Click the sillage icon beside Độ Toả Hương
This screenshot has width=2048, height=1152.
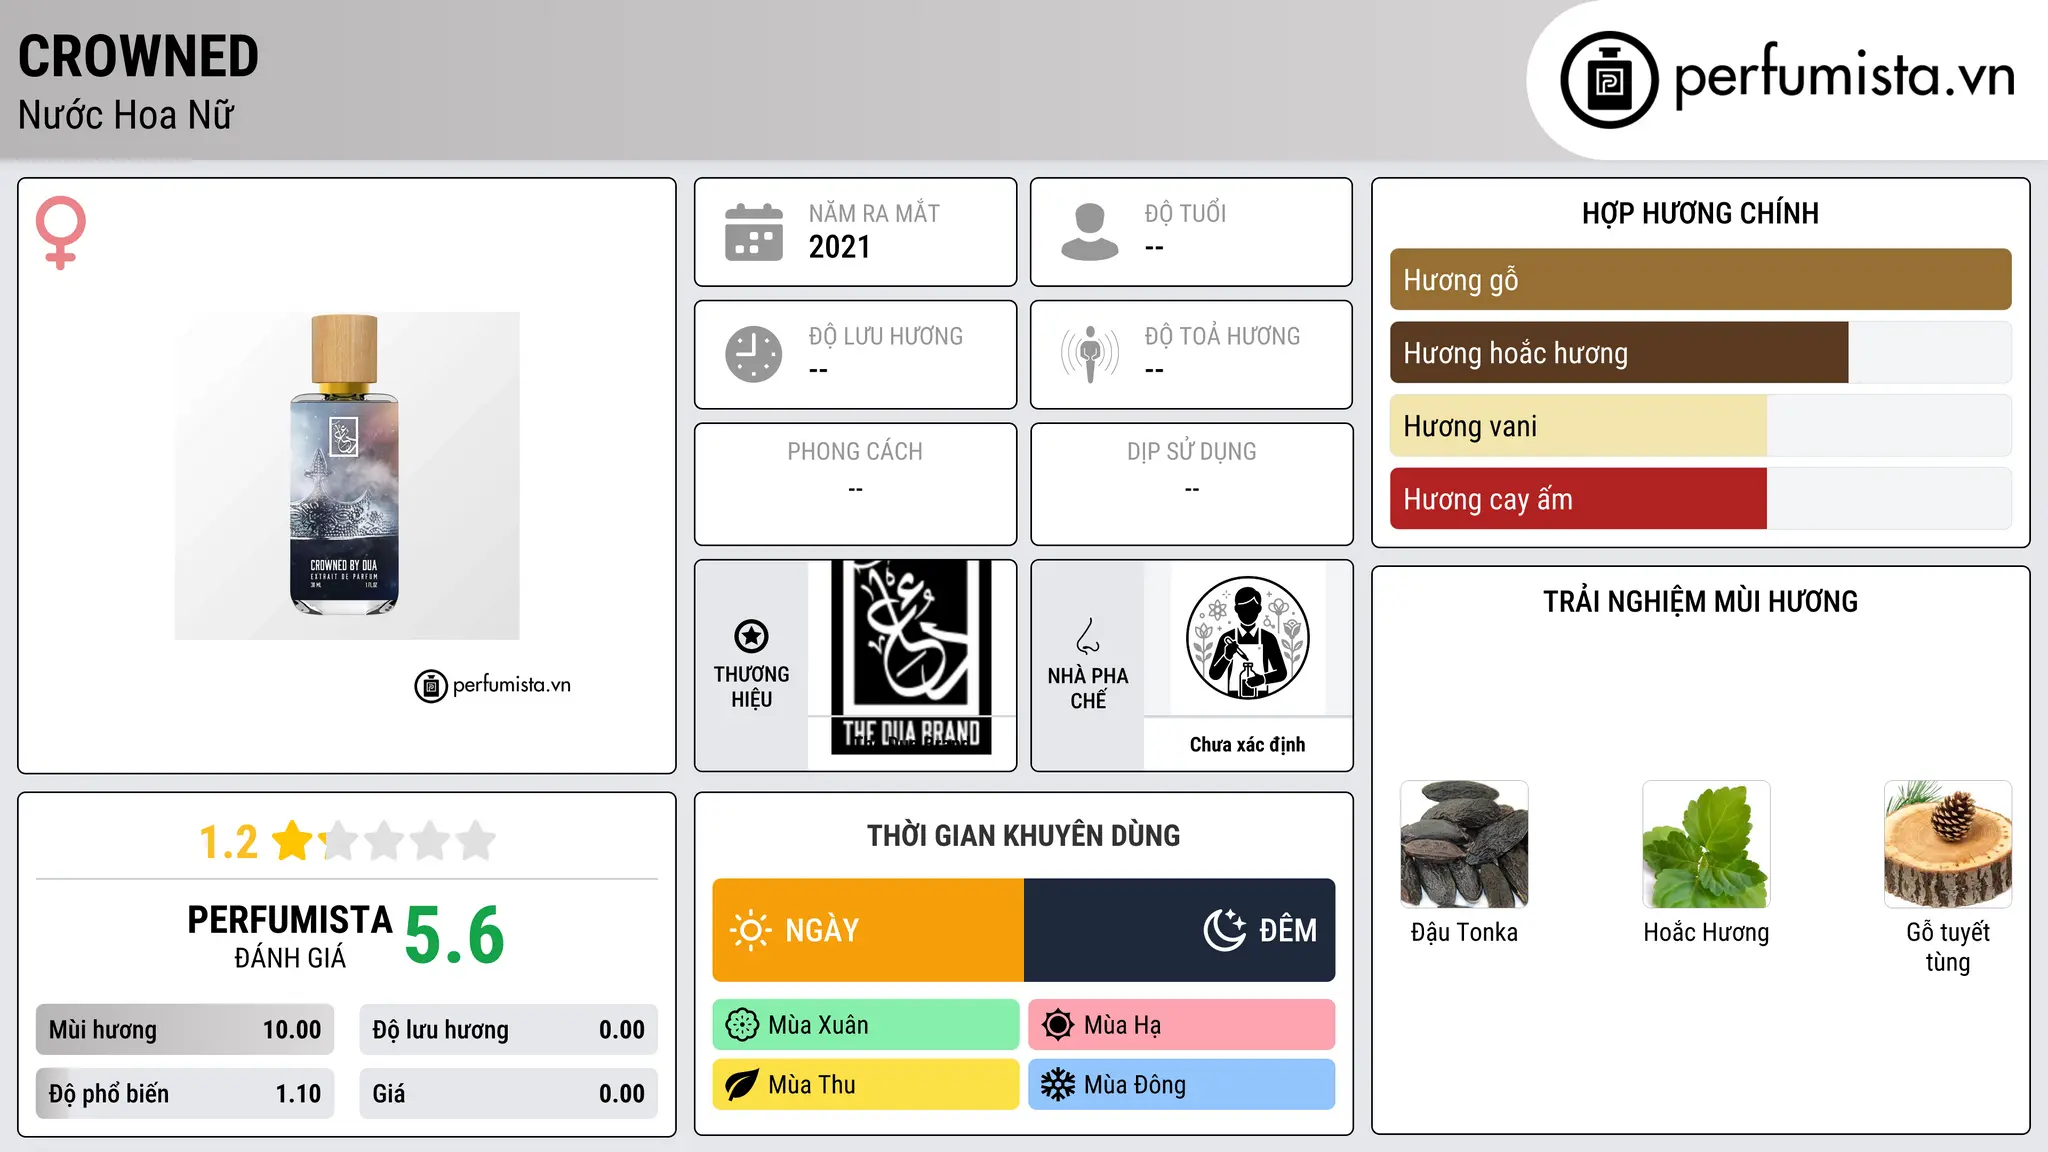[x=1090, y=354]
